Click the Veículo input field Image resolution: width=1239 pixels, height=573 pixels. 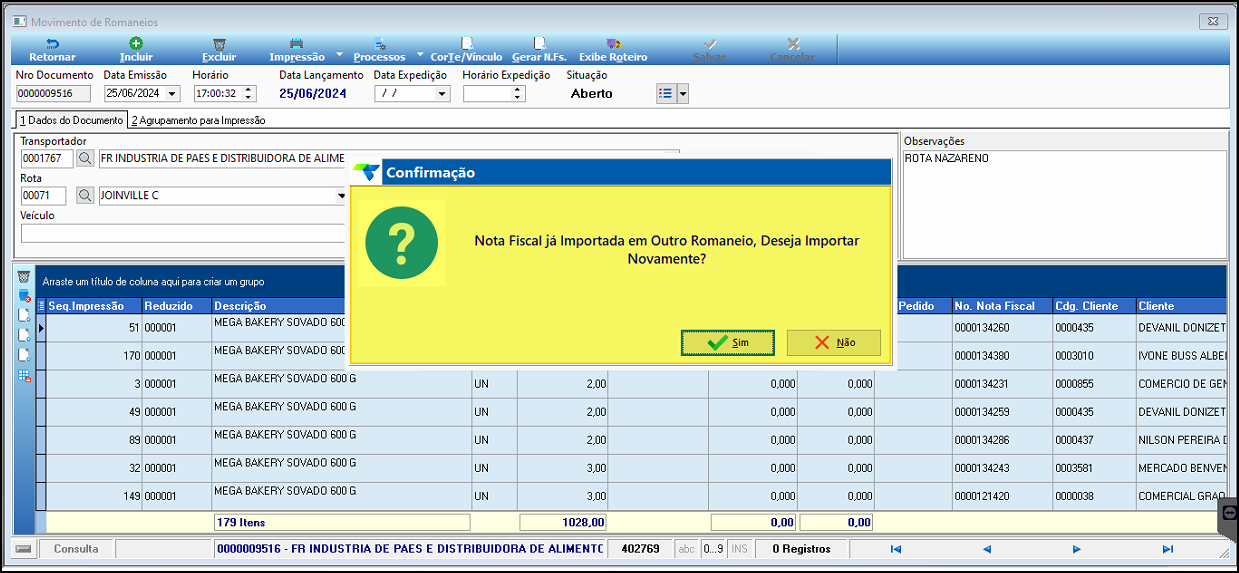pos(182,233)
